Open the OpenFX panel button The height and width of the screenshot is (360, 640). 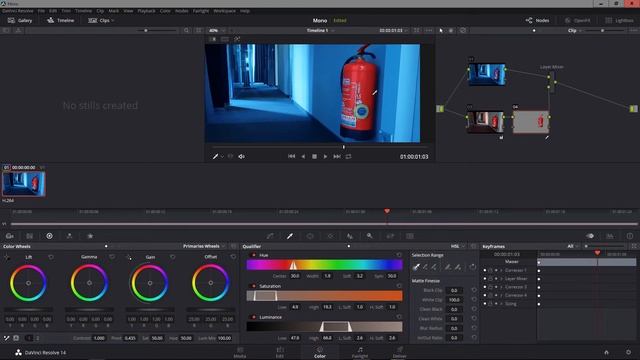(578, 20)
